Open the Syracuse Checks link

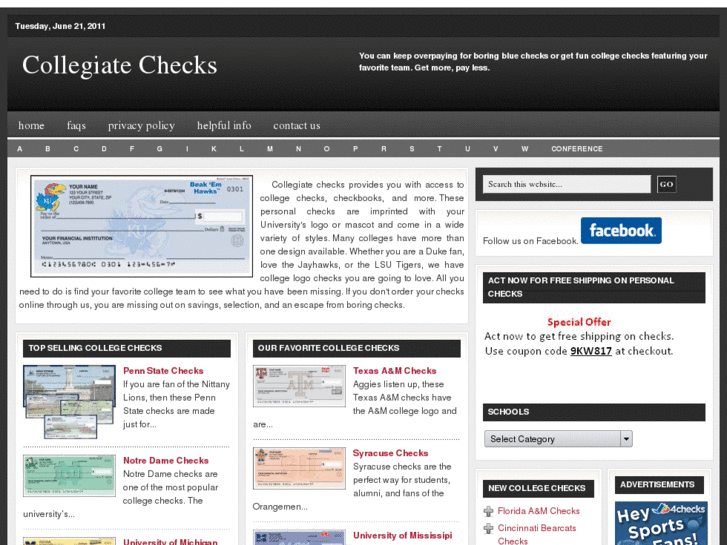(x=390, y=453)
